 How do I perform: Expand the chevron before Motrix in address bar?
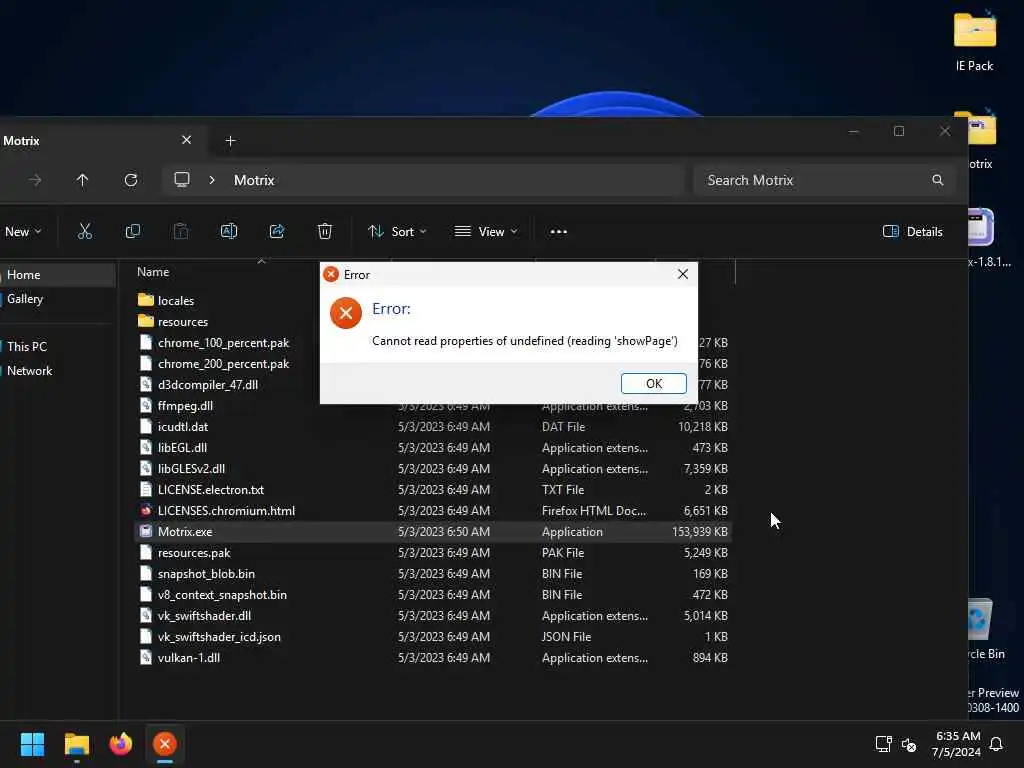[212, 180]
